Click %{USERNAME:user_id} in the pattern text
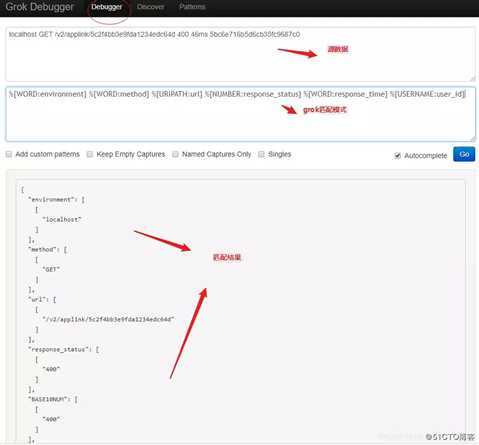Image resolution: width=479 pixels, height=445 pixels. tap(428, 94)
